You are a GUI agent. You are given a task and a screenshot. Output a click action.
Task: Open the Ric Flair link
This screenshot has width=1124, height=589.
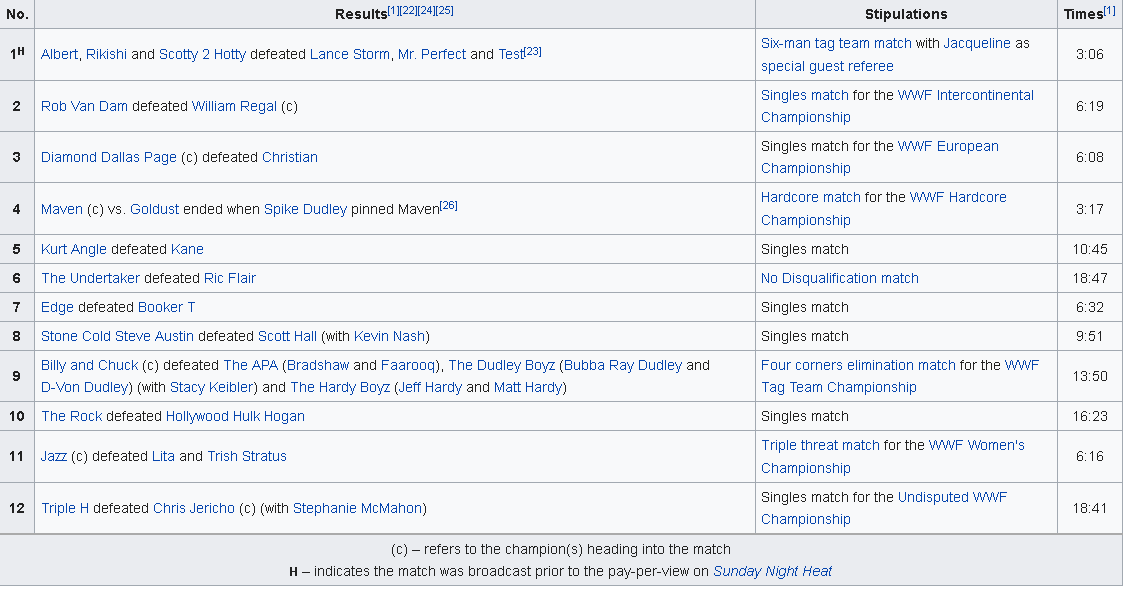point(229,279)
